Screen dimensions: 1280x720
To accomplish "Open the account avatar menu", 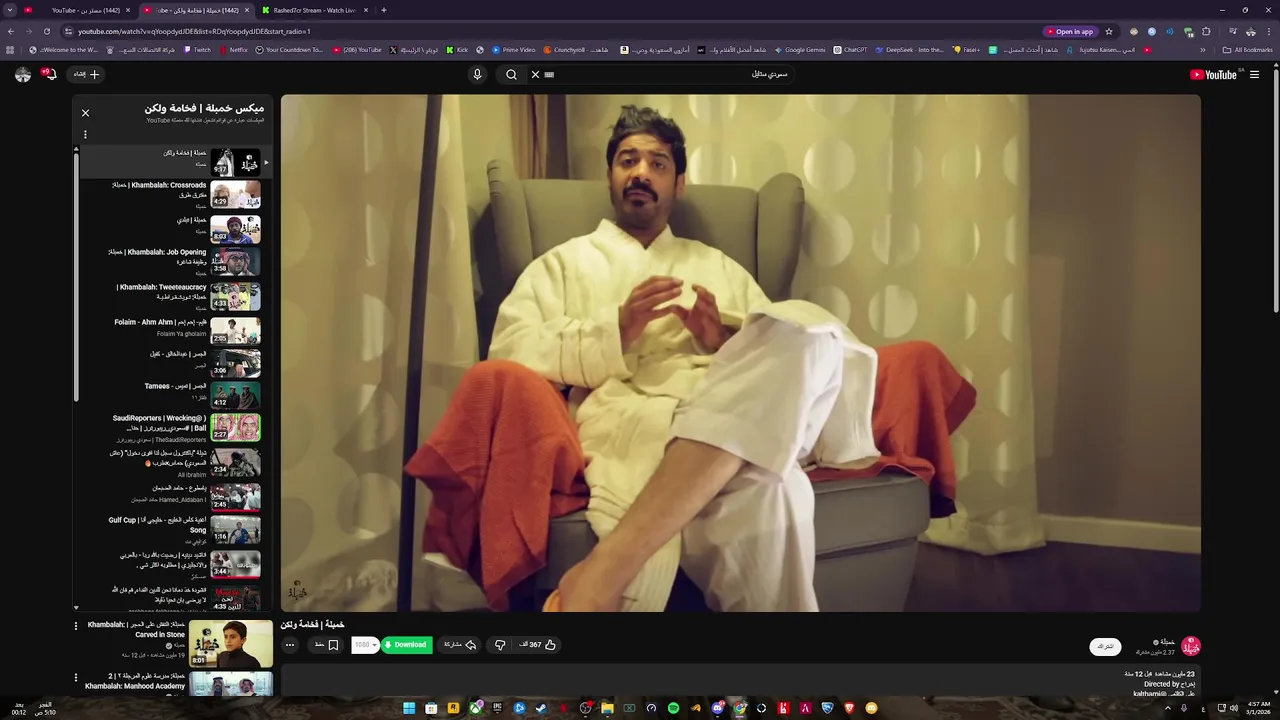I will click(23, 74).
